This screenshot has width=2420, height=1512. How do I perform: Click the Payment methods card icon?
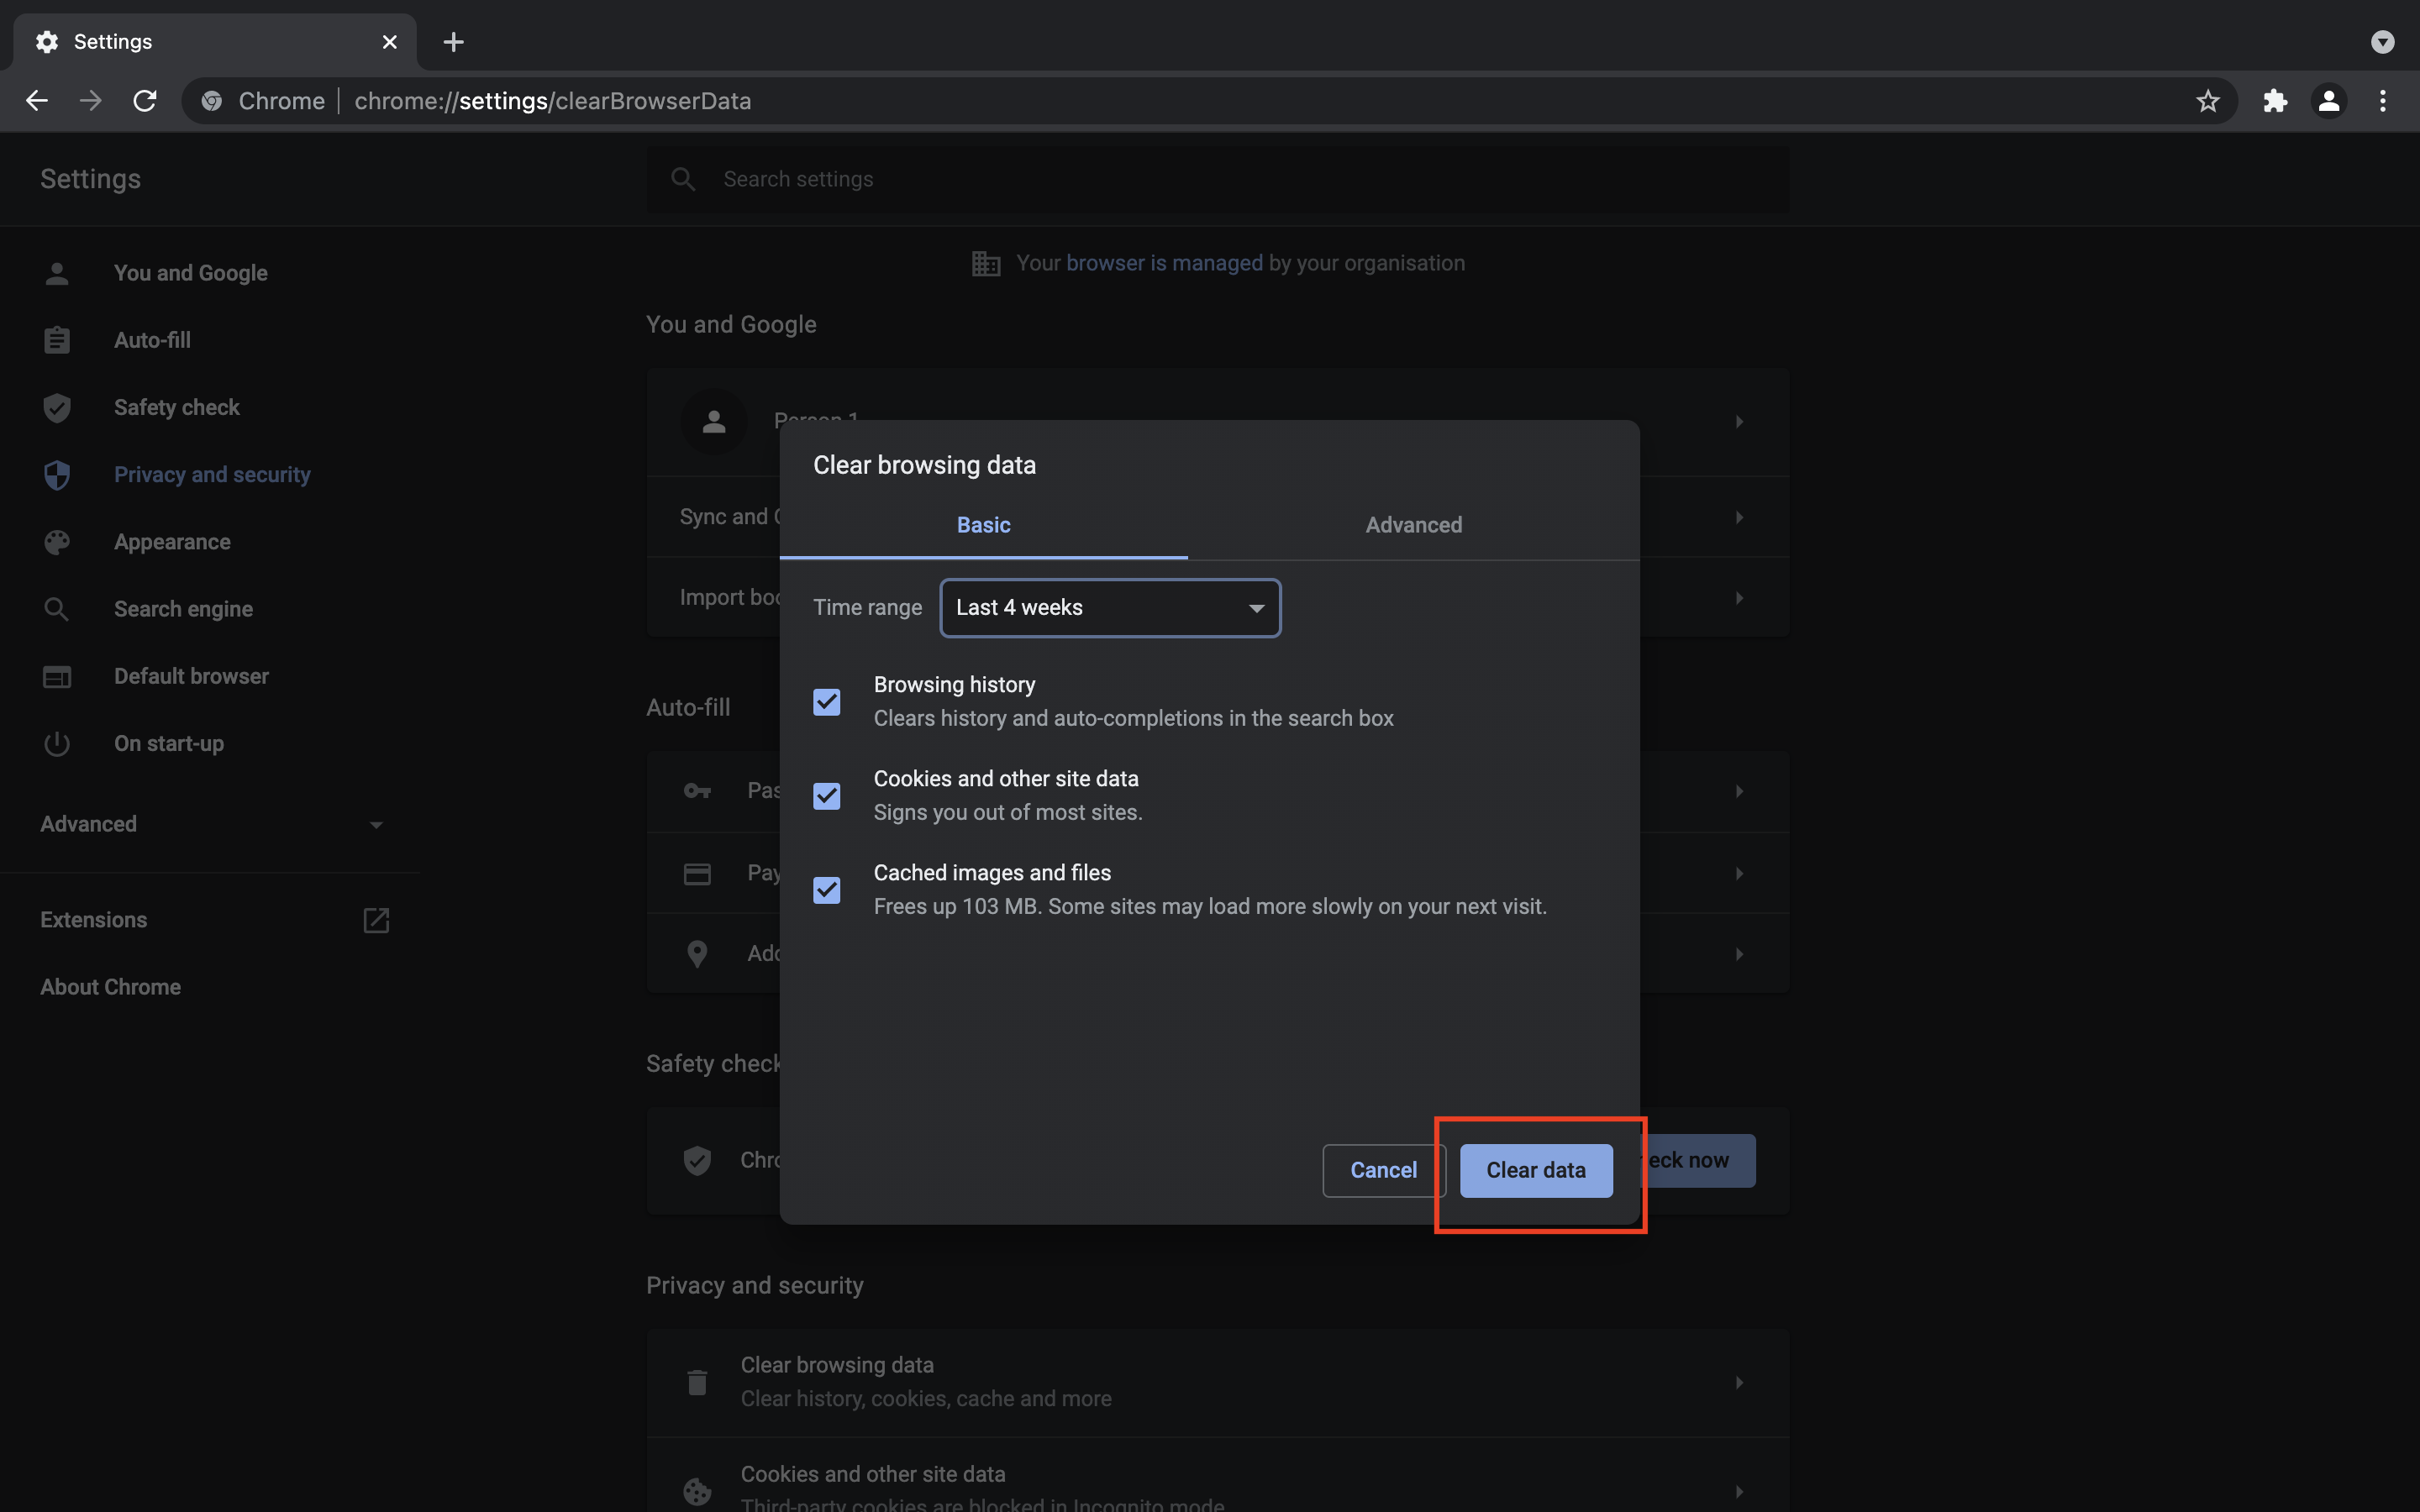pos(697,874)
